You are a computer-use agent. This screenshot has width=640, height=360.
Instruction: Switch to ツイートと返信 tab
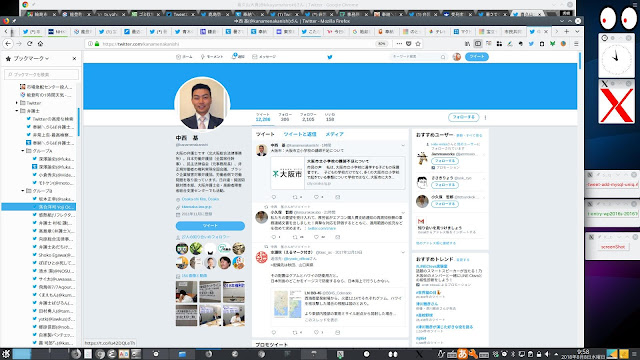click(x=300, y=134)
